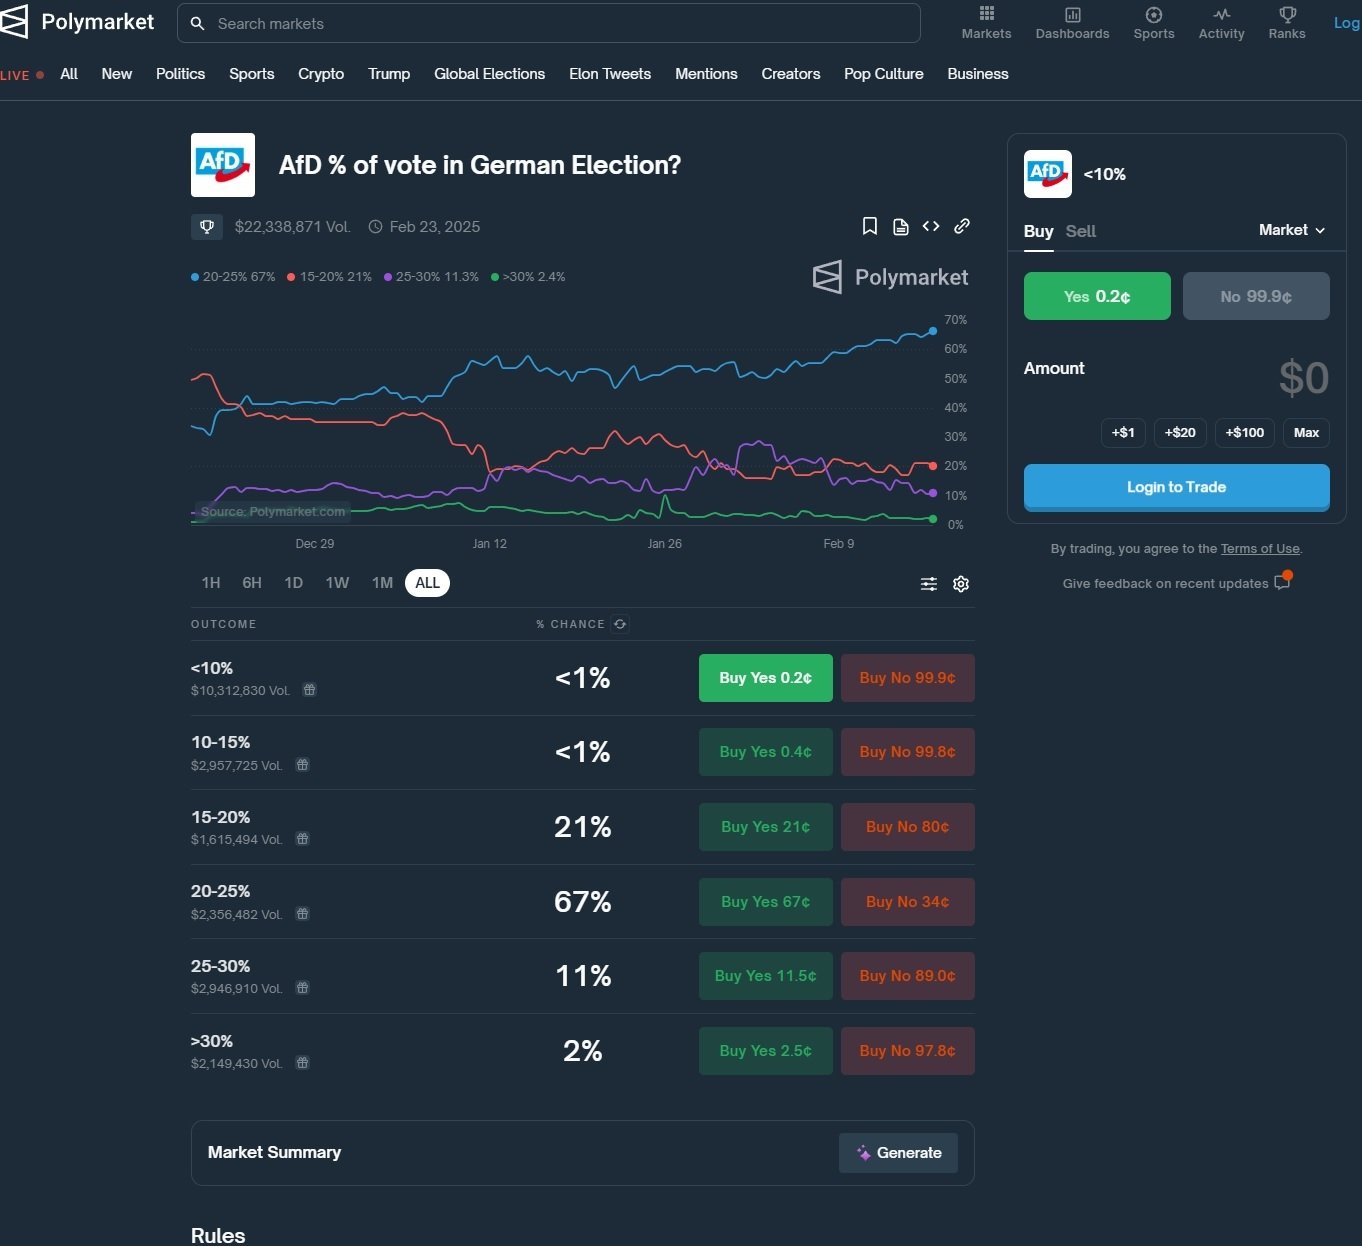
Task: Open chart settings gear icon
Action: [961, 584]
